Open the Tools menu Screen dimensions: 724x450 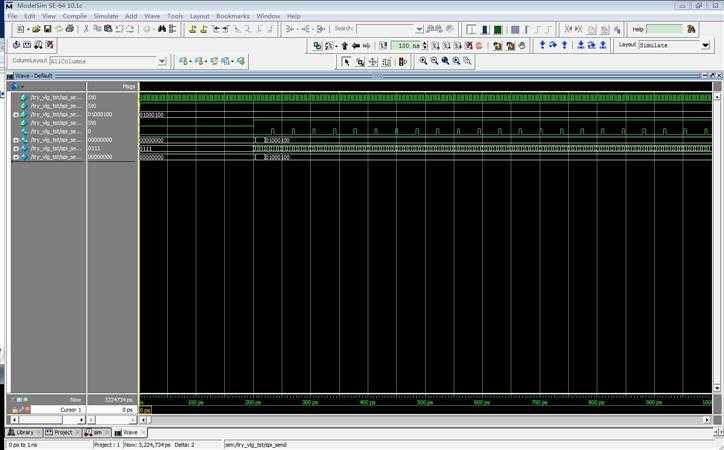(x=175, y=16)
